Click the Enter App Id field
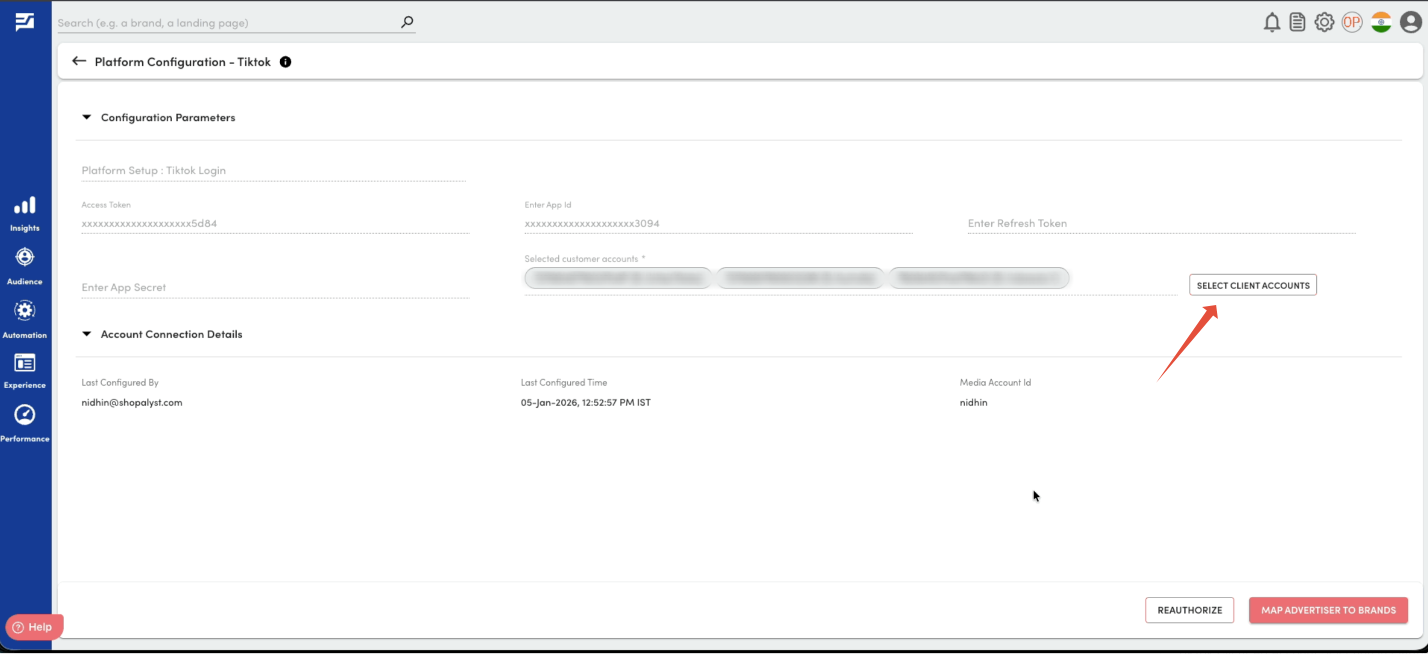 718,224
